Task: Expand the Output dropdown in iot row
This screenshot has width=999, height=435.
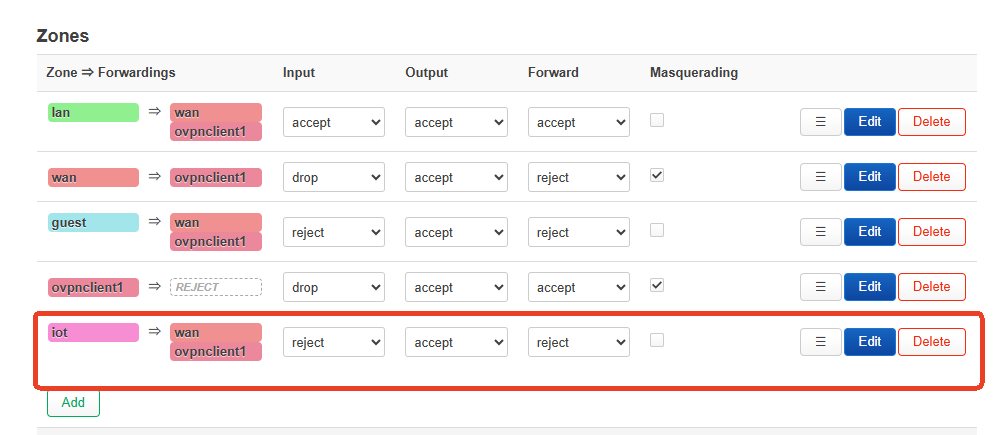Action: (x=456, y=343)
